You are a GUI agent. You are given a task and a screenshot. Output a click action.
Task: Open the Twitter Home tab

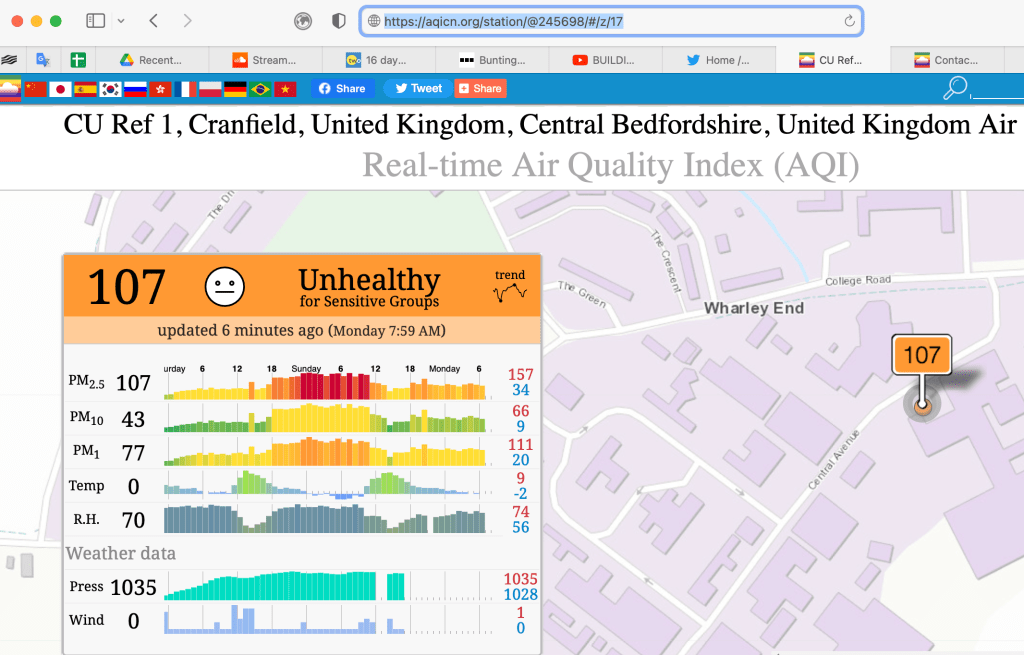click(x=718, y=60)
